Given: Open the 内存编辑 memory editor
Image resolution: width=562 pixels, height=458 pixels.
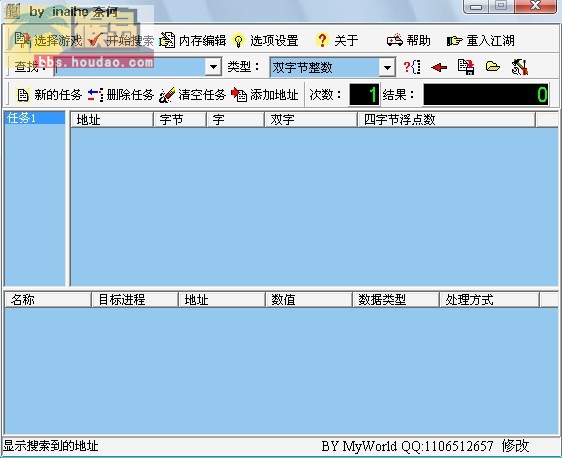Looking at the screenshot, I should 192,40.
